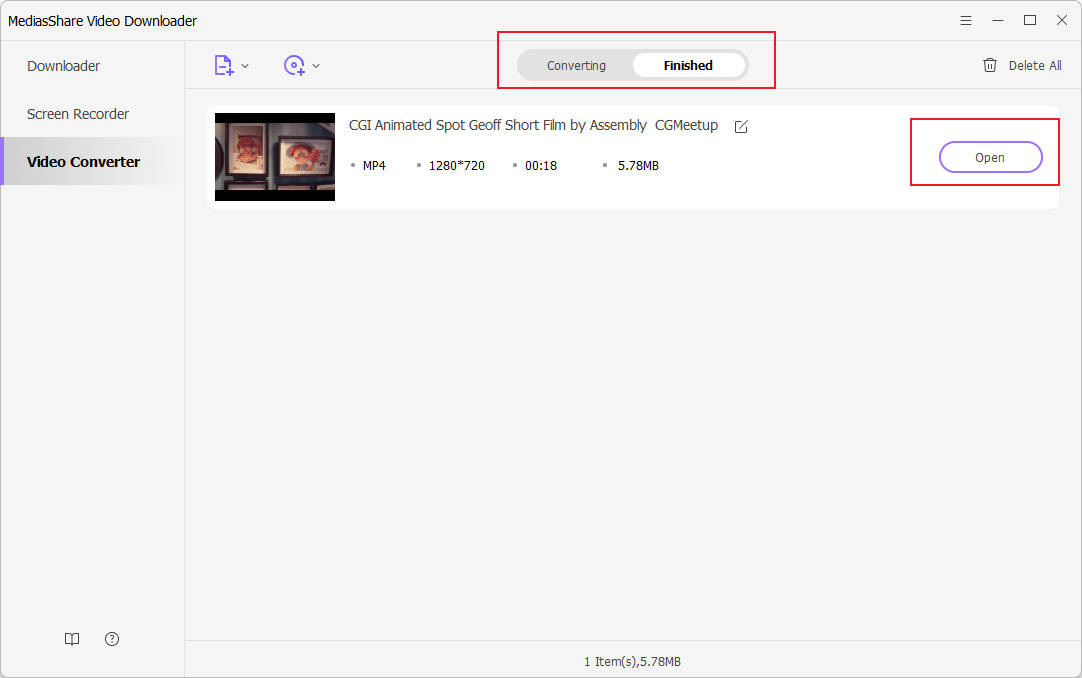Click the add file icon
The height and width of the screenshot is (678, 1082).
point(223,66)
